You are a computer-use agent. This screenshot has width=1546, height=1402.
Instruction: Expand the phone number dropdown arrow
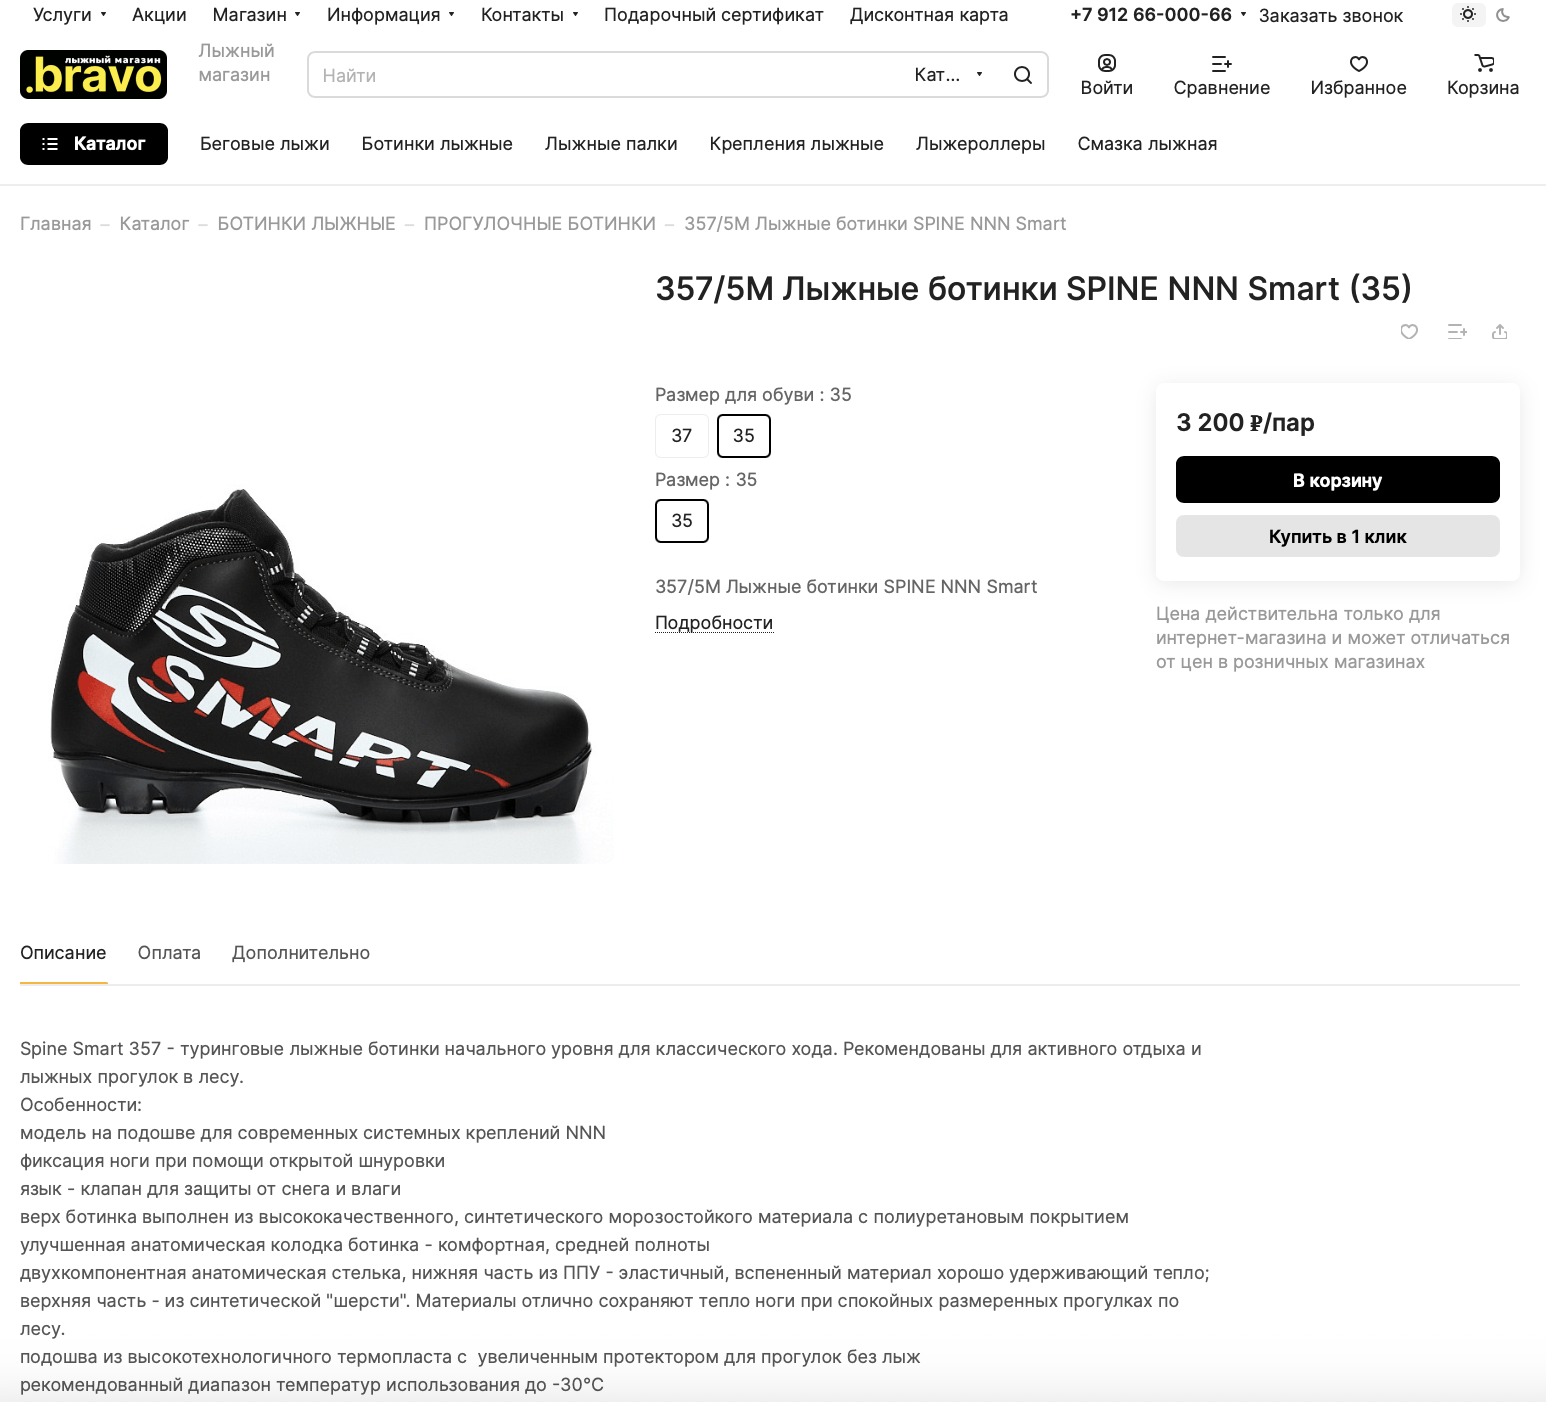click(x=1243, y=15)
